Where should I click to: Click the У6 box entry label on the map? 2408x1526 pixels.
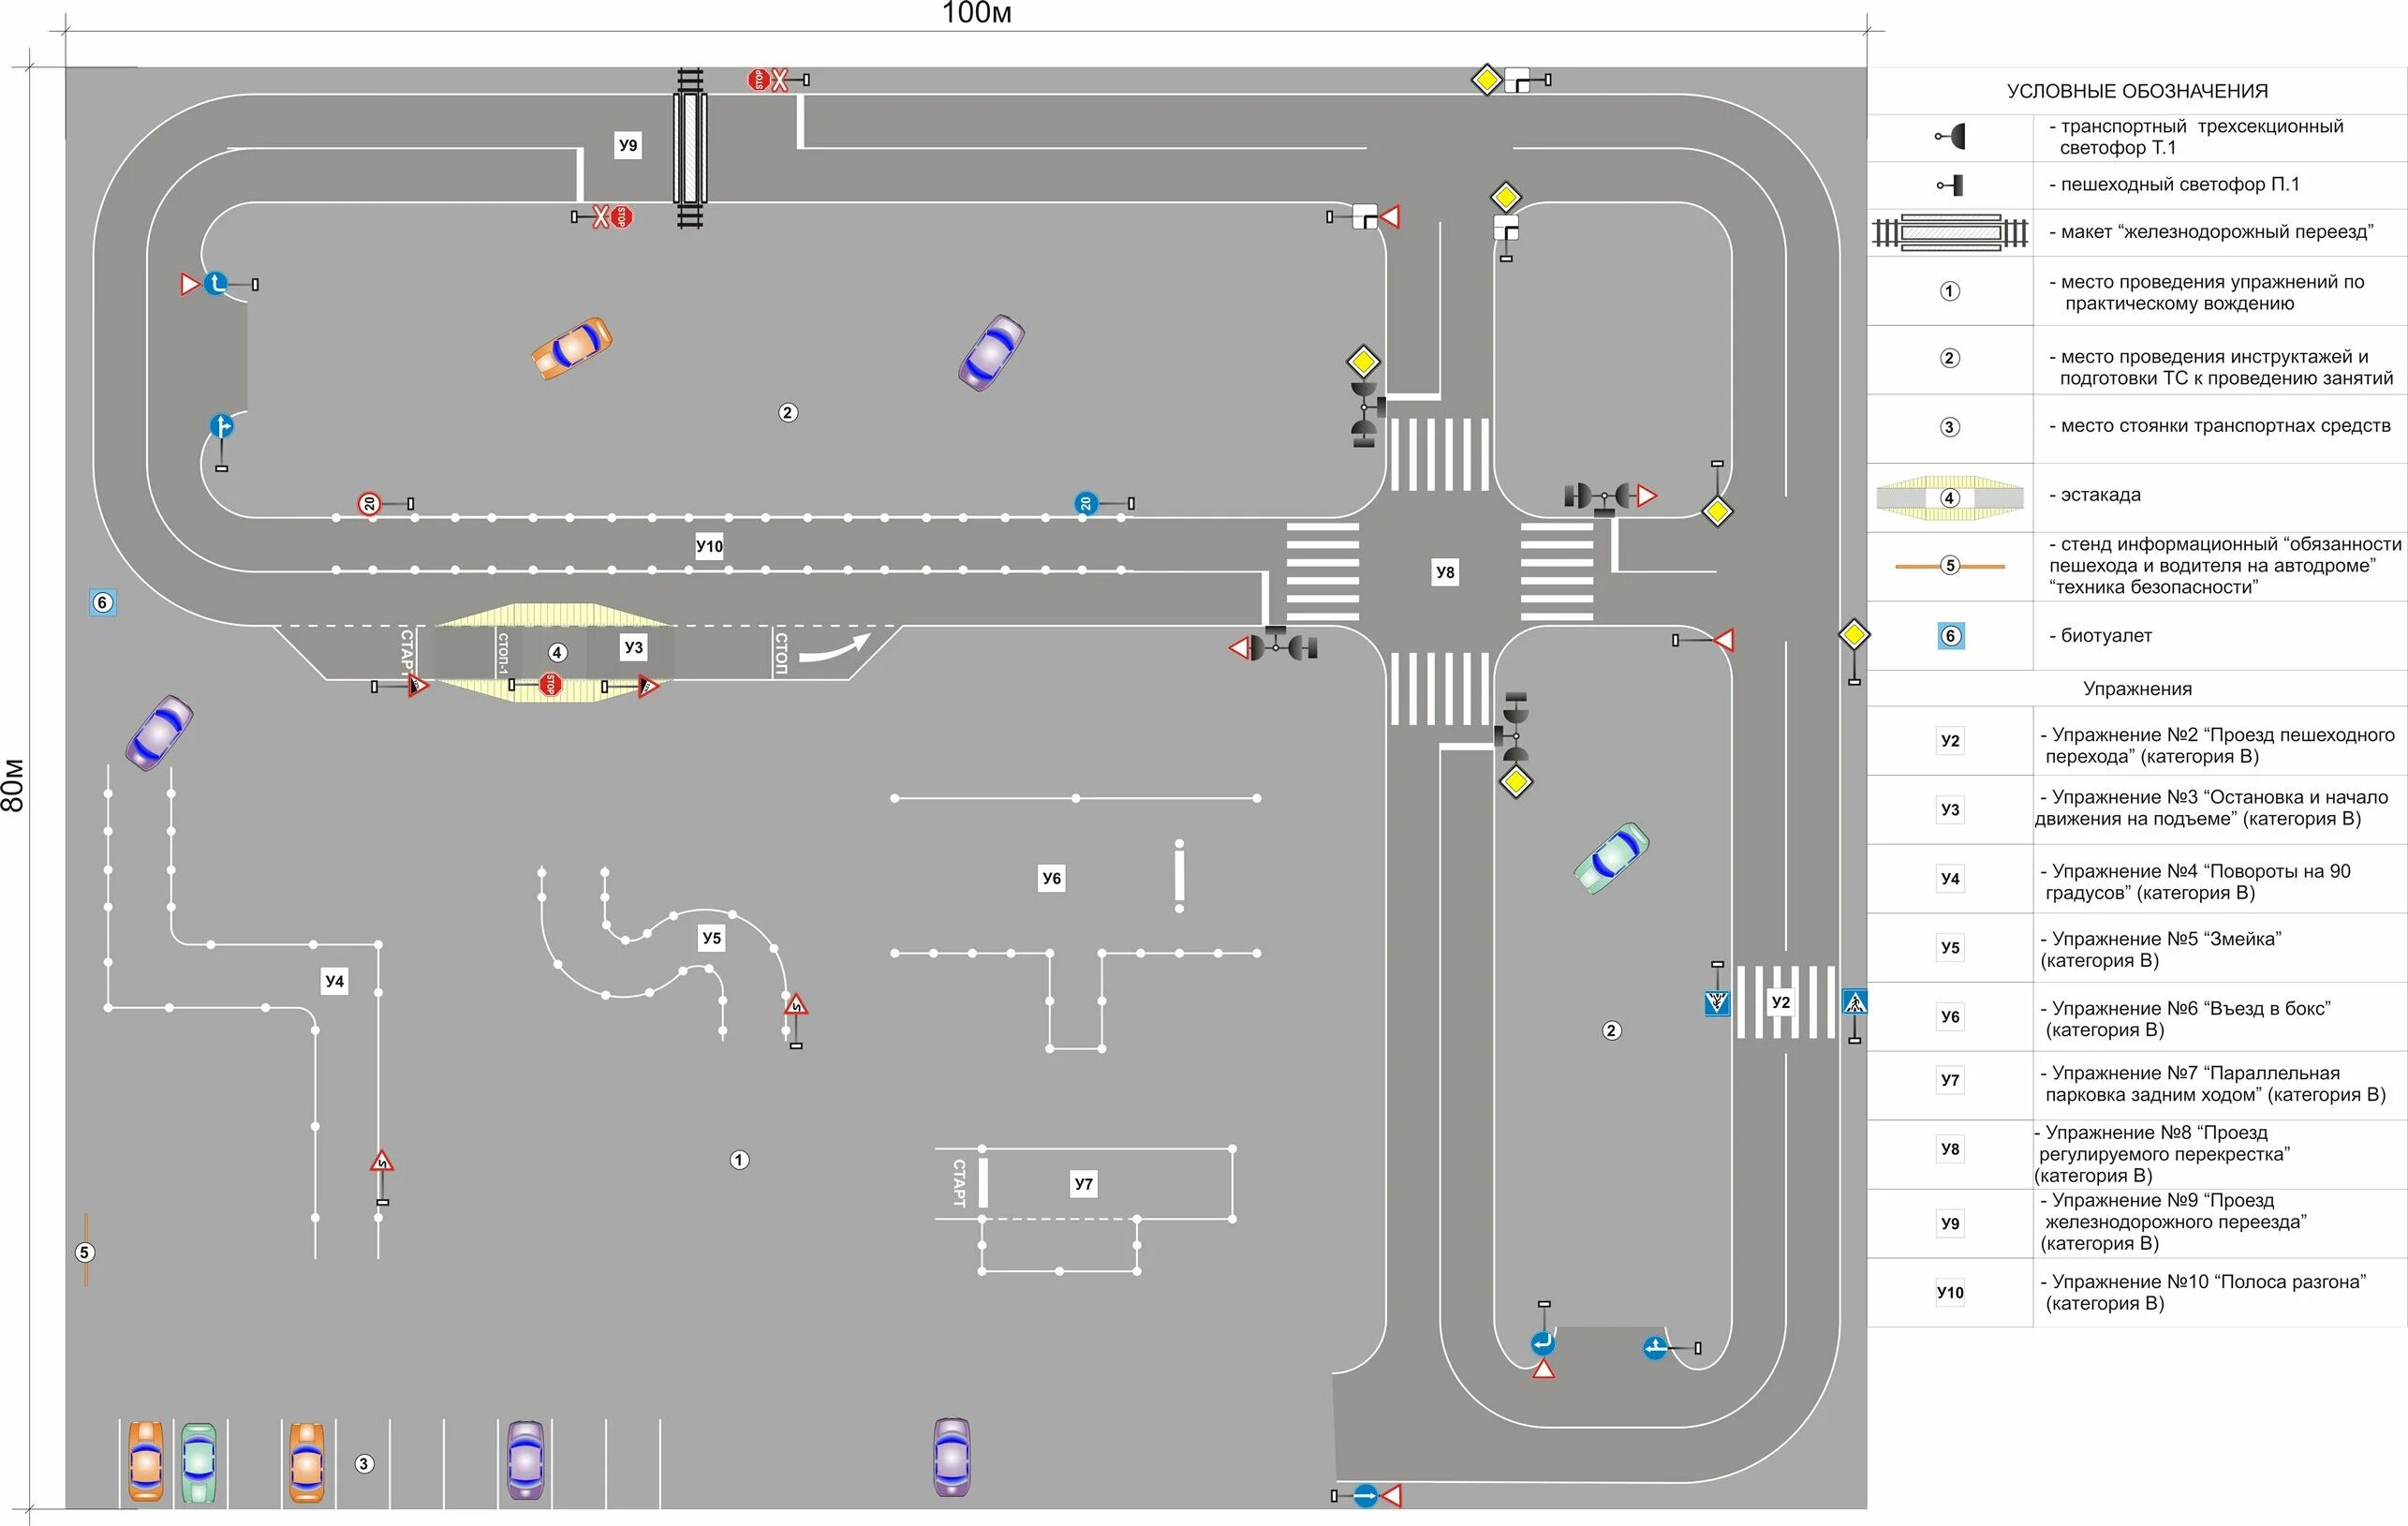[x=1051, y=878]
